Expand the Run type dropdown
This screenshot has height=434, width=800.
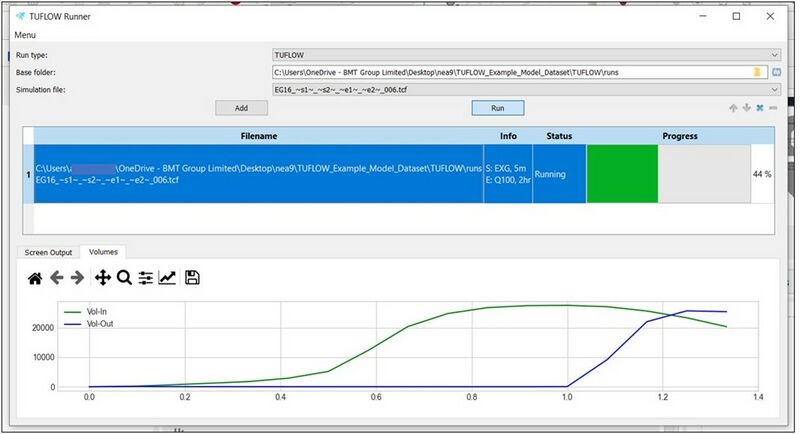(x=774, y=55)
